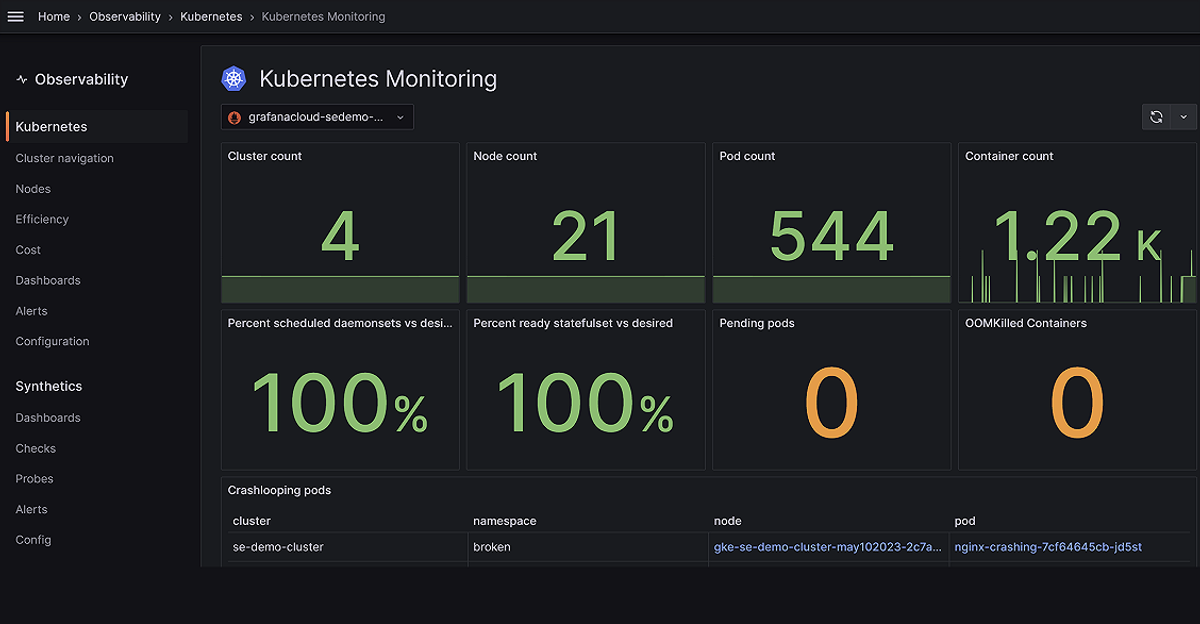The height and width of the screenshot is (624, 1200).
Task: Open the nginx-crashing pod link
Action: (x=1048, y=547)
